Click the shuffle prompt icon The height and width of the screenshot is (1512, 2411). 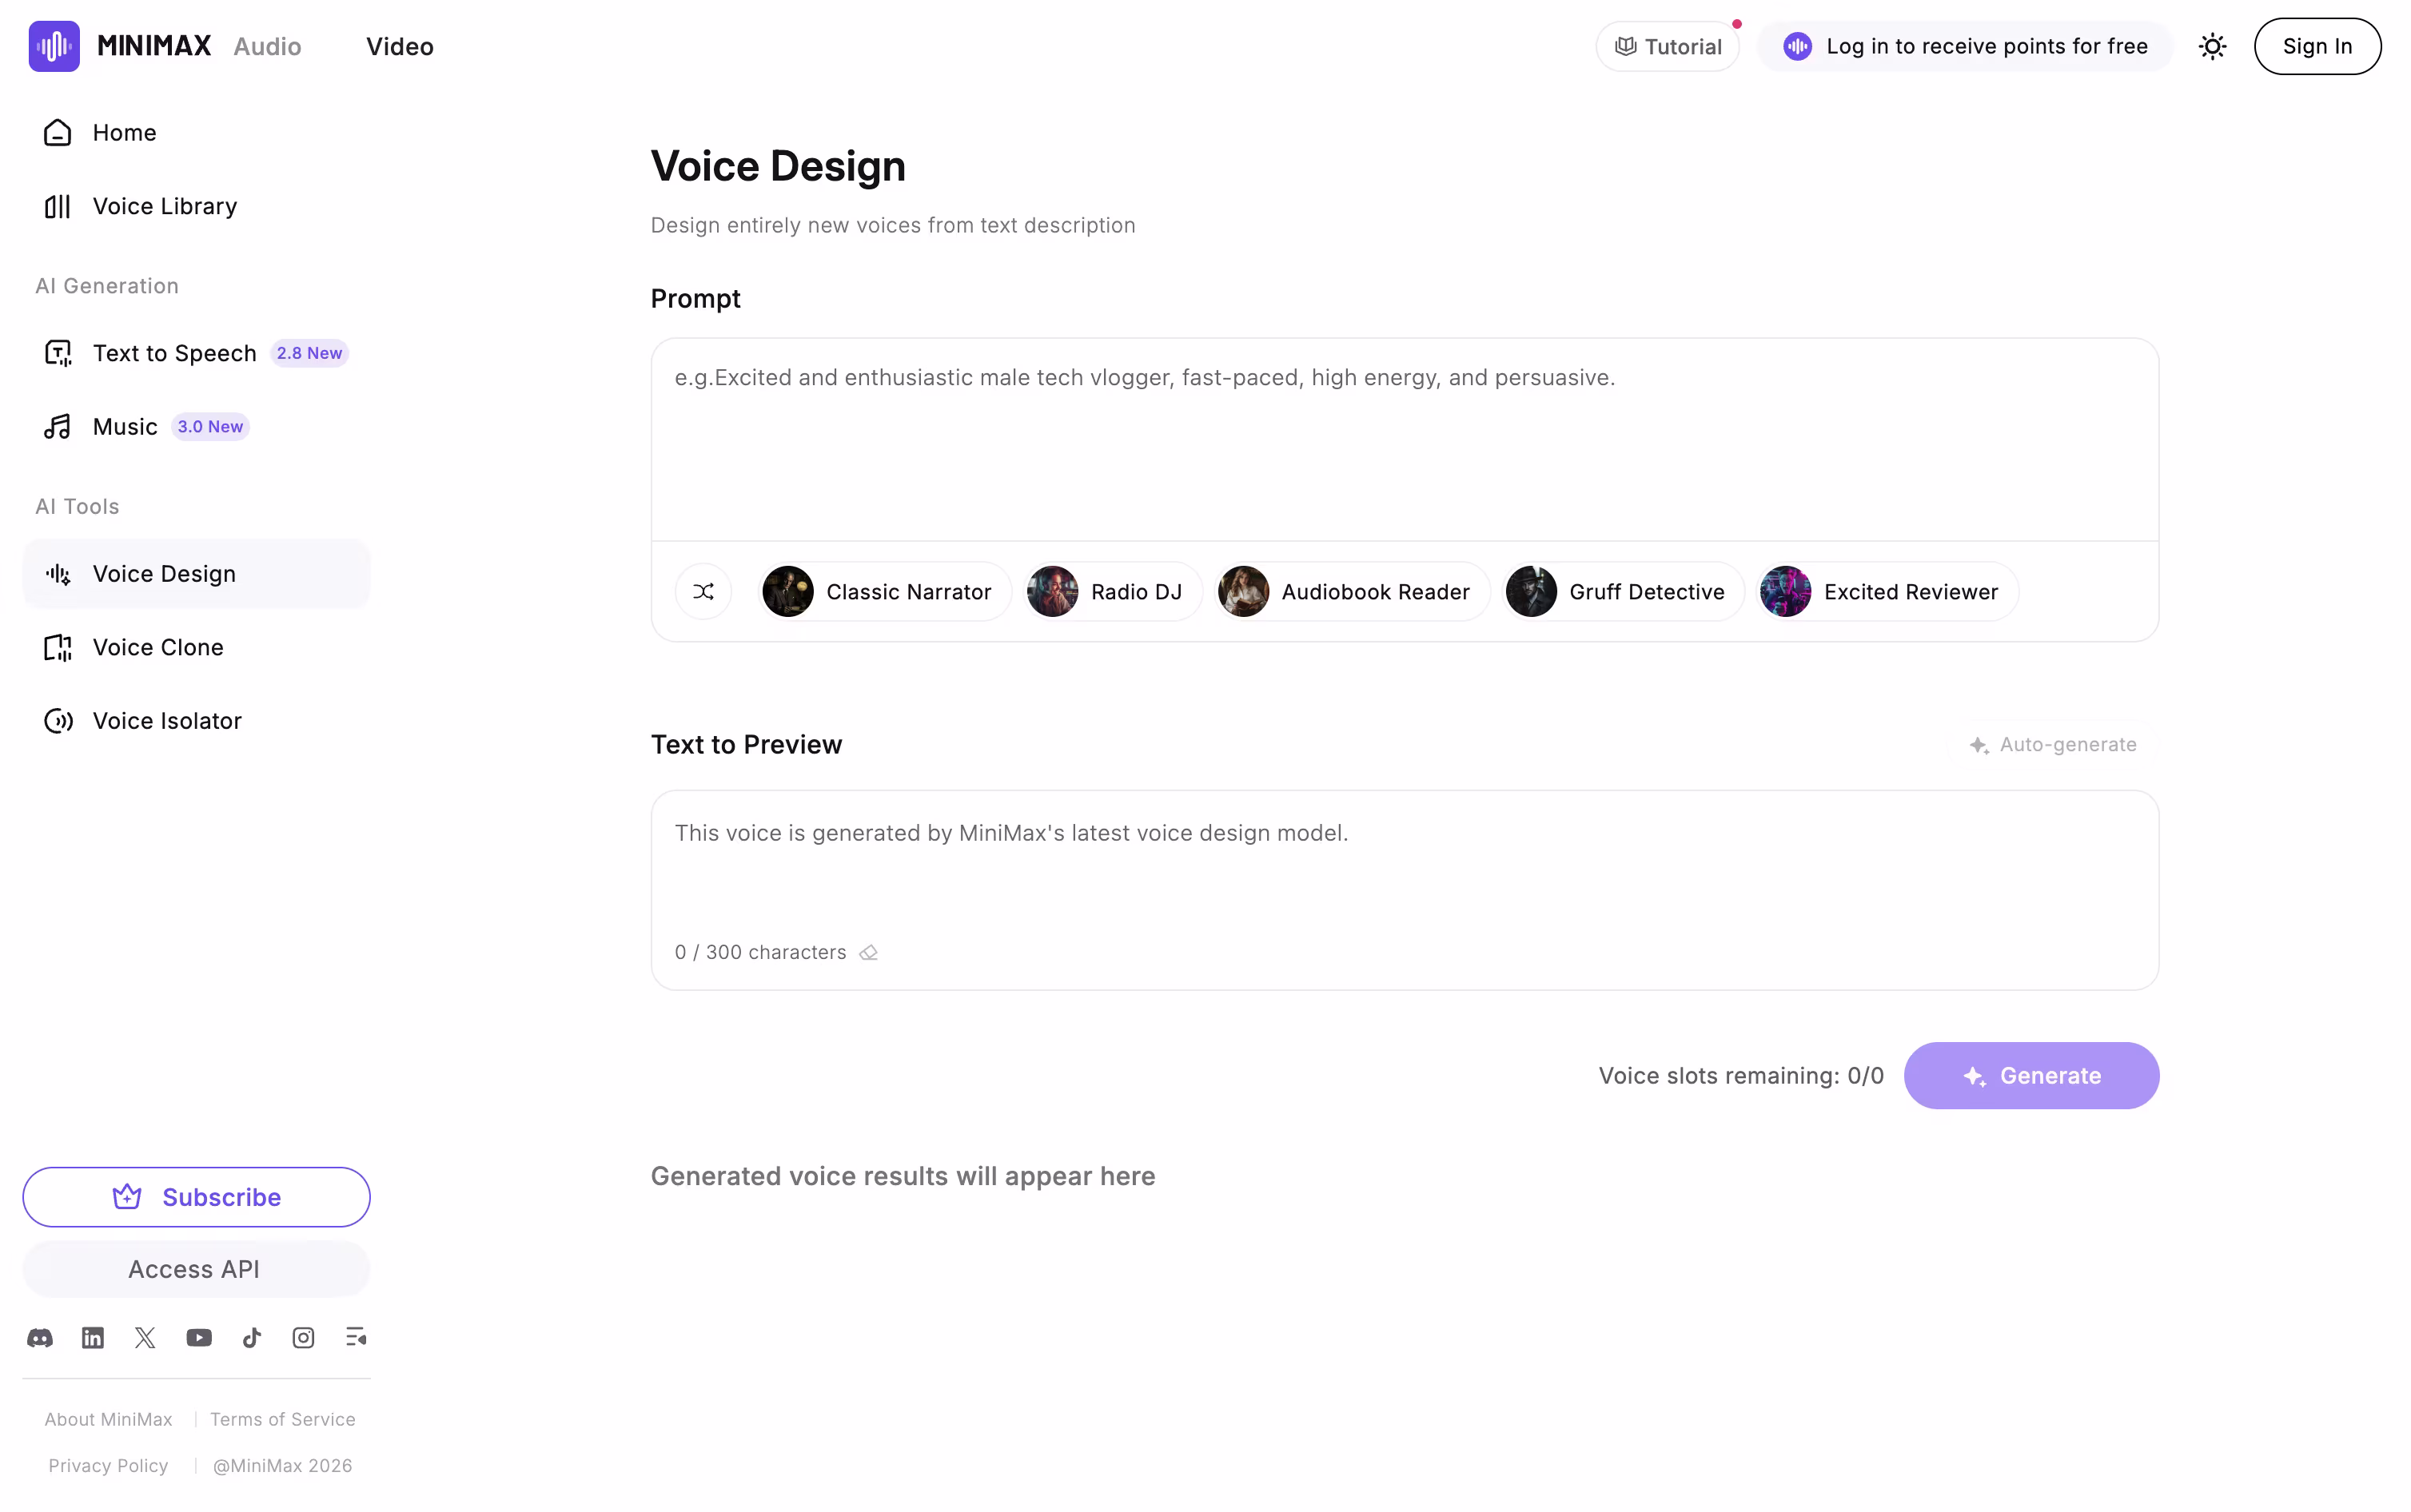click(x=703, y=592)
